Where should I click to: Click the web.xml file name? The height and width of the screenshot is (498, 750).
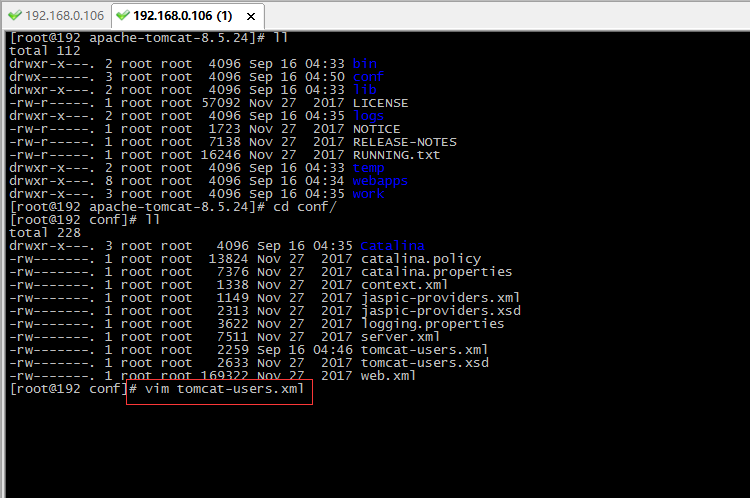(x=388, y=376)
